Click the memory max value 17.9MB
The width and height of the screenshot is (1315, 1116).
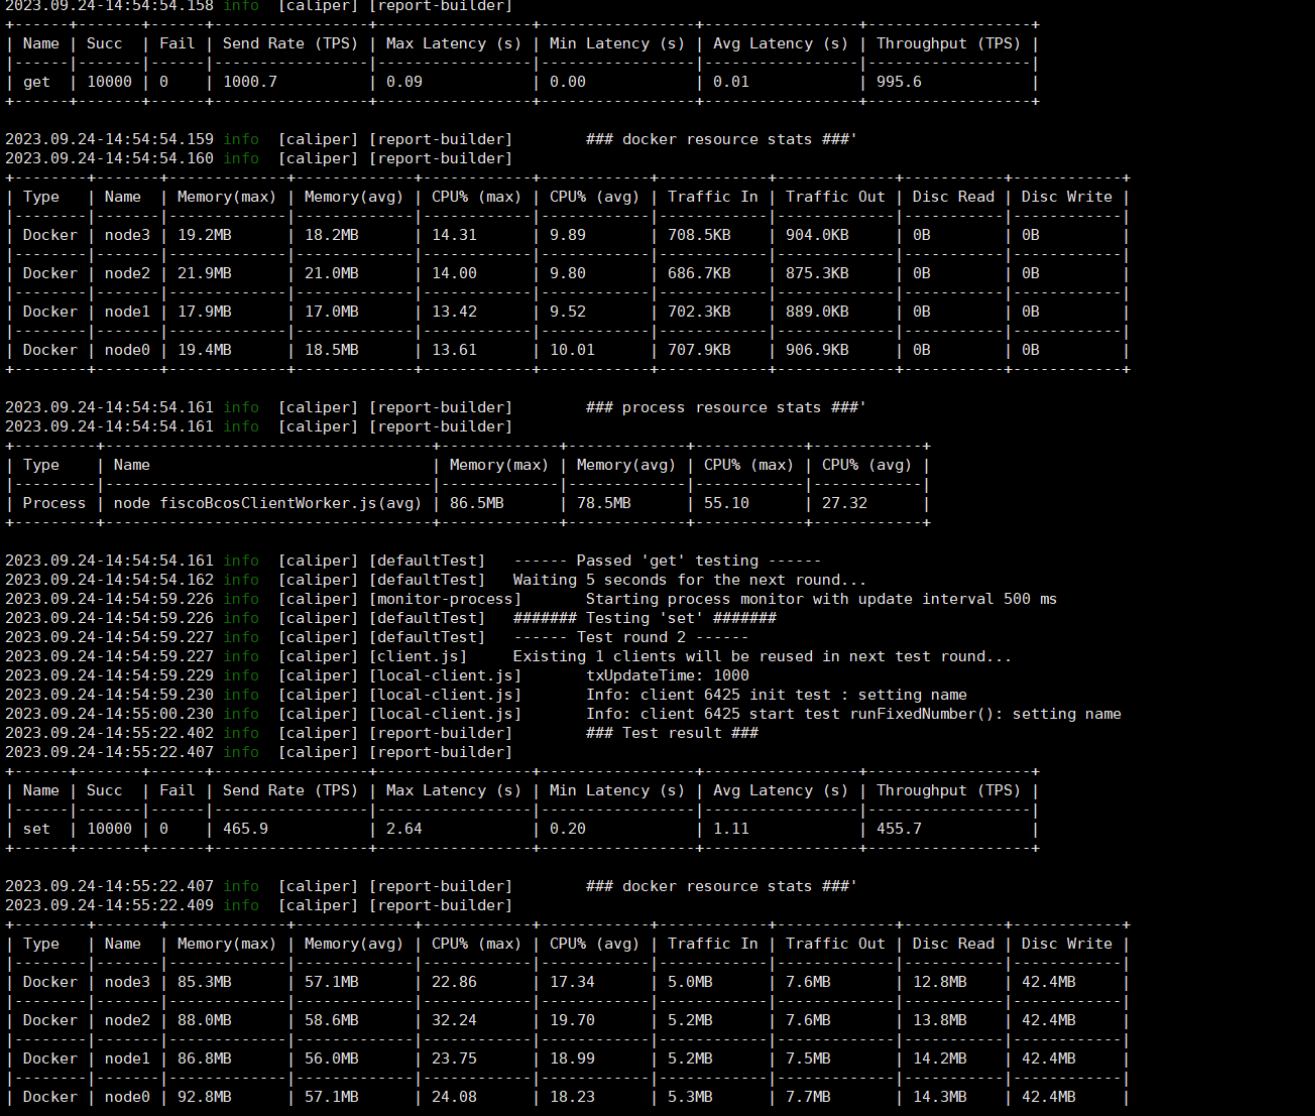click(x=204, y=312)
